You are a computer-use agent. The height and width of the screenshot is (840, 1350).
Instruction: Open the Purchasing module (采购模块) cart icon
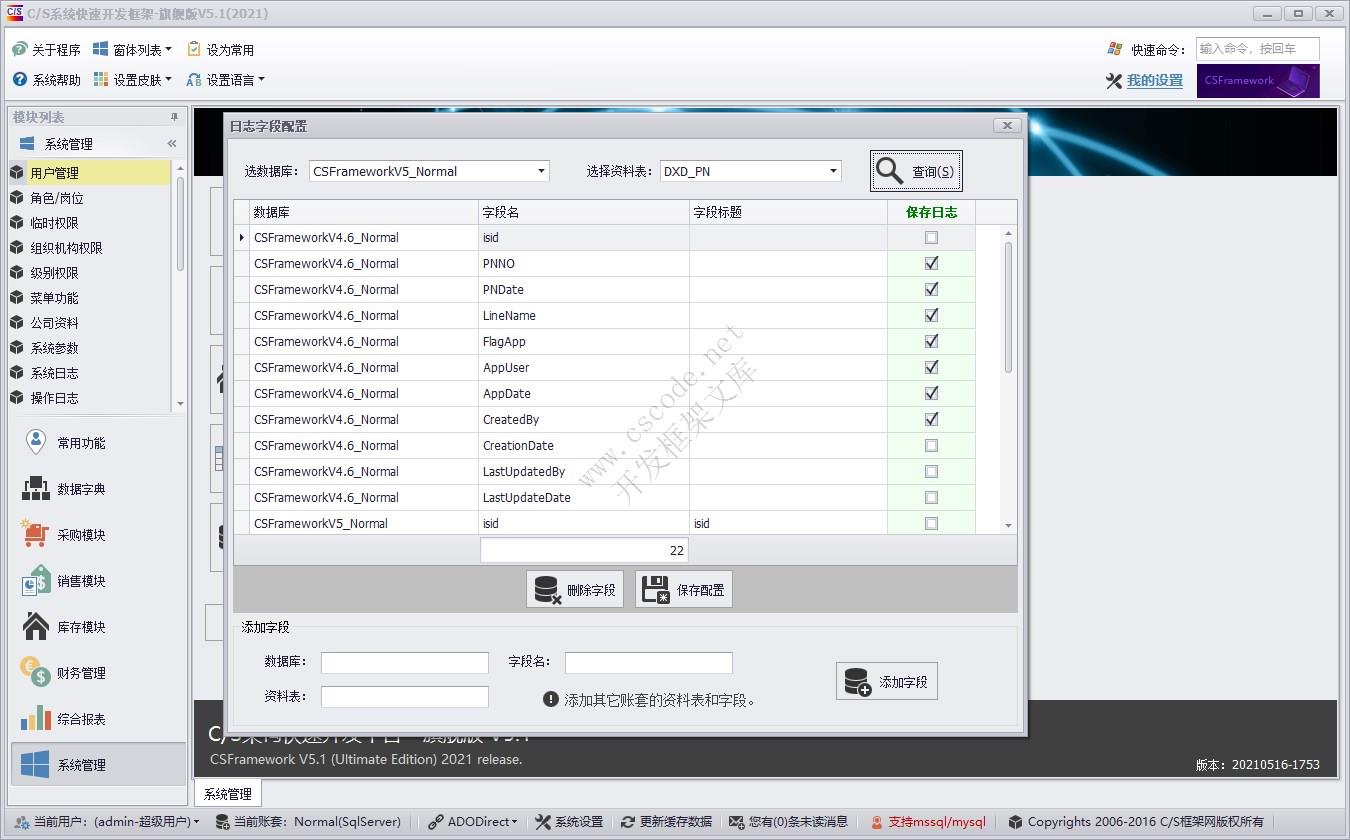pos(36,535)
